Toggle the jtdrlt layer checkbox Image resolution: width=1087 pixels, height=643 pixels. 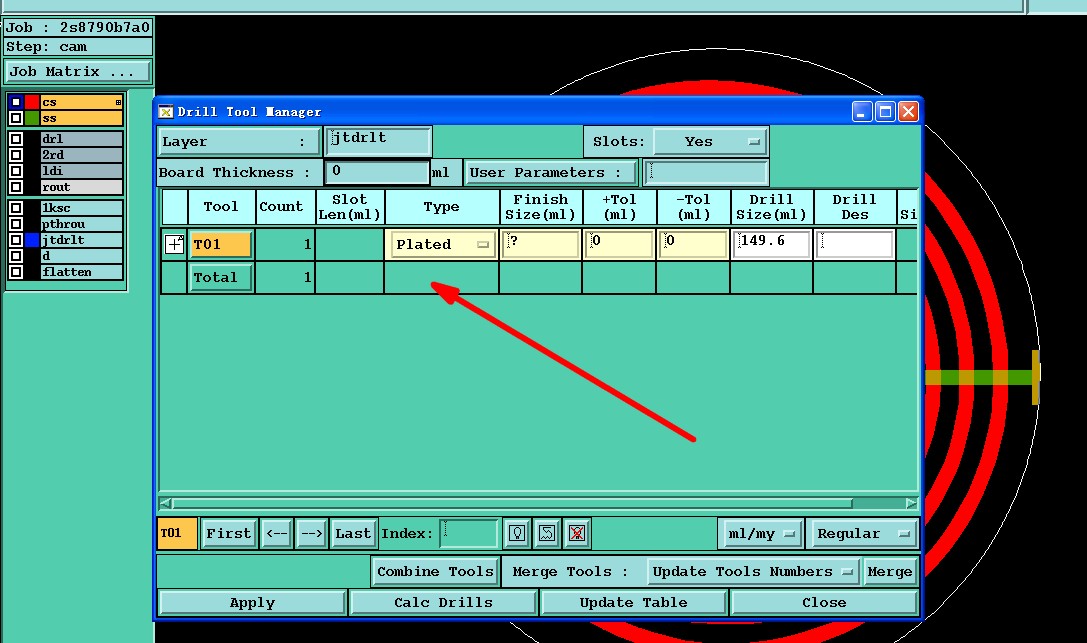click(15, 240)
